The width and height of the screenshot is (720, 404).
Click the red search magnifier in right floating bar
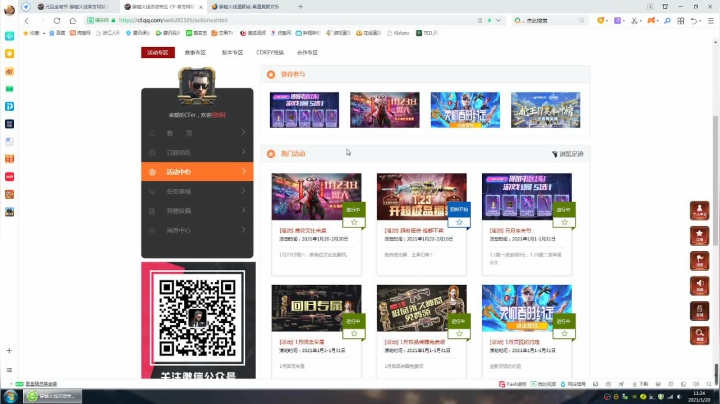[x=699, y=335]
